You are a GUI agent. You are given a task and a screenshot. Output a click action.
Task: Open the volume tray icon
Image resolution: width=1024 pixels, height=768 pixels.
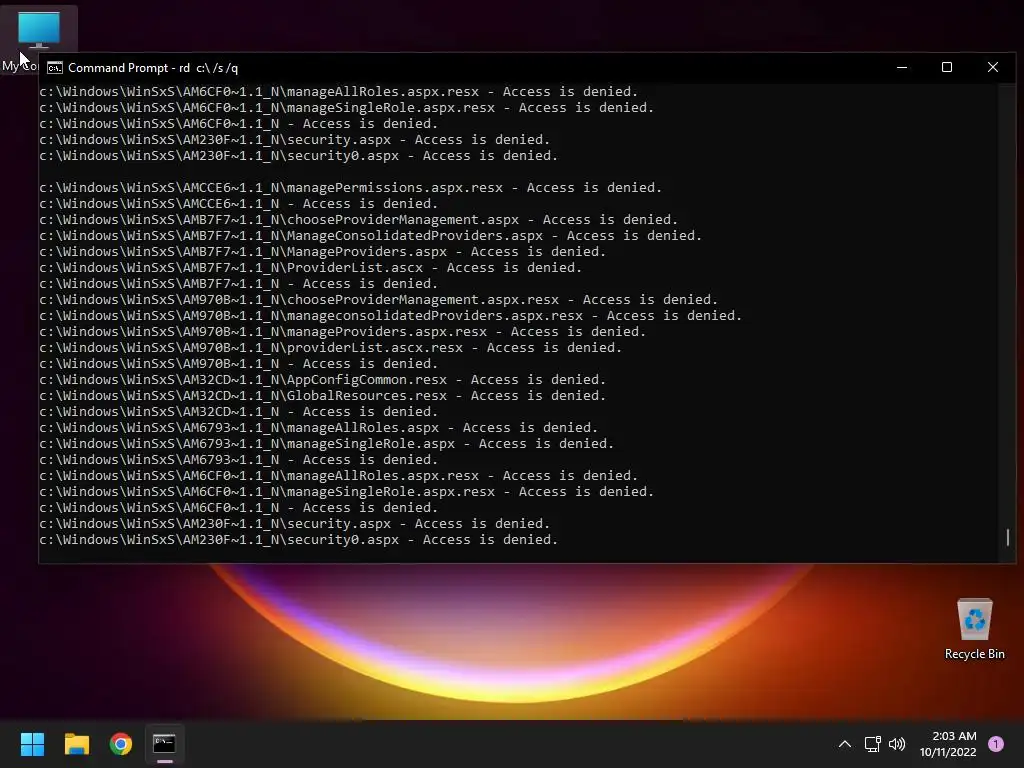[897, 744]
